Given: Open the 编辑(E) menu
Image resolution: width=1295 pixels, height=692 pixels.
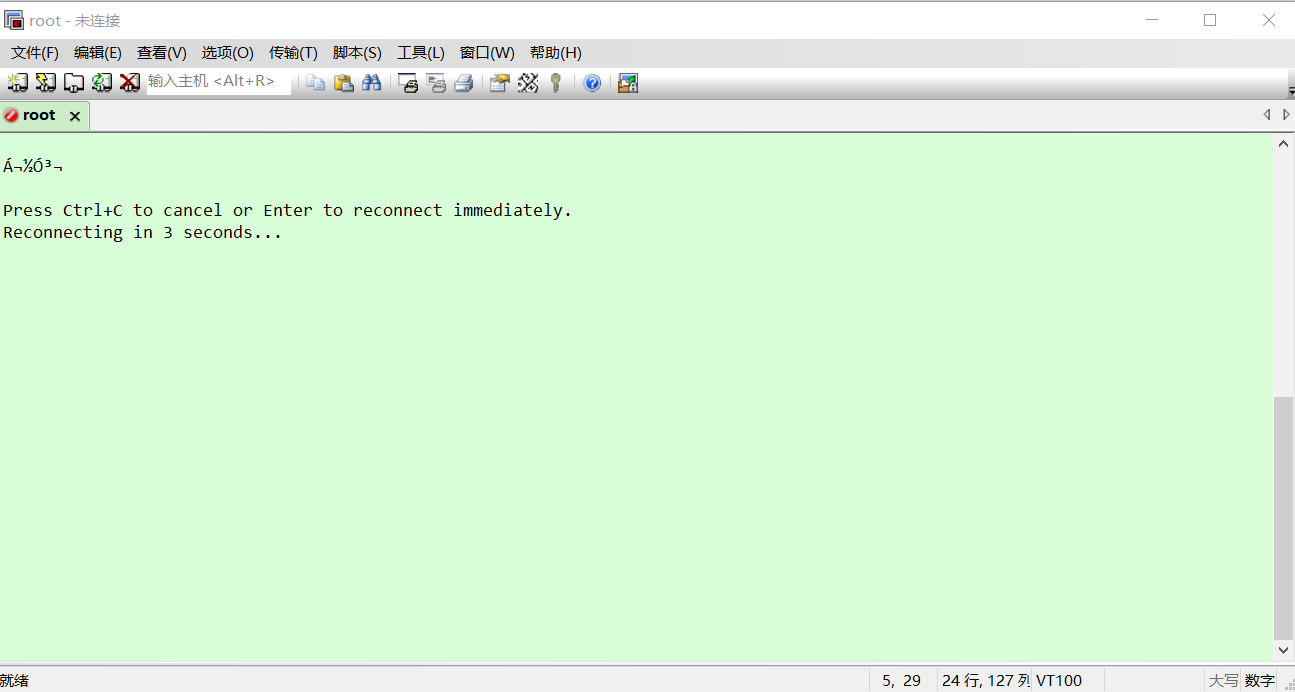Looking at the screenshot, I should 98,53.
